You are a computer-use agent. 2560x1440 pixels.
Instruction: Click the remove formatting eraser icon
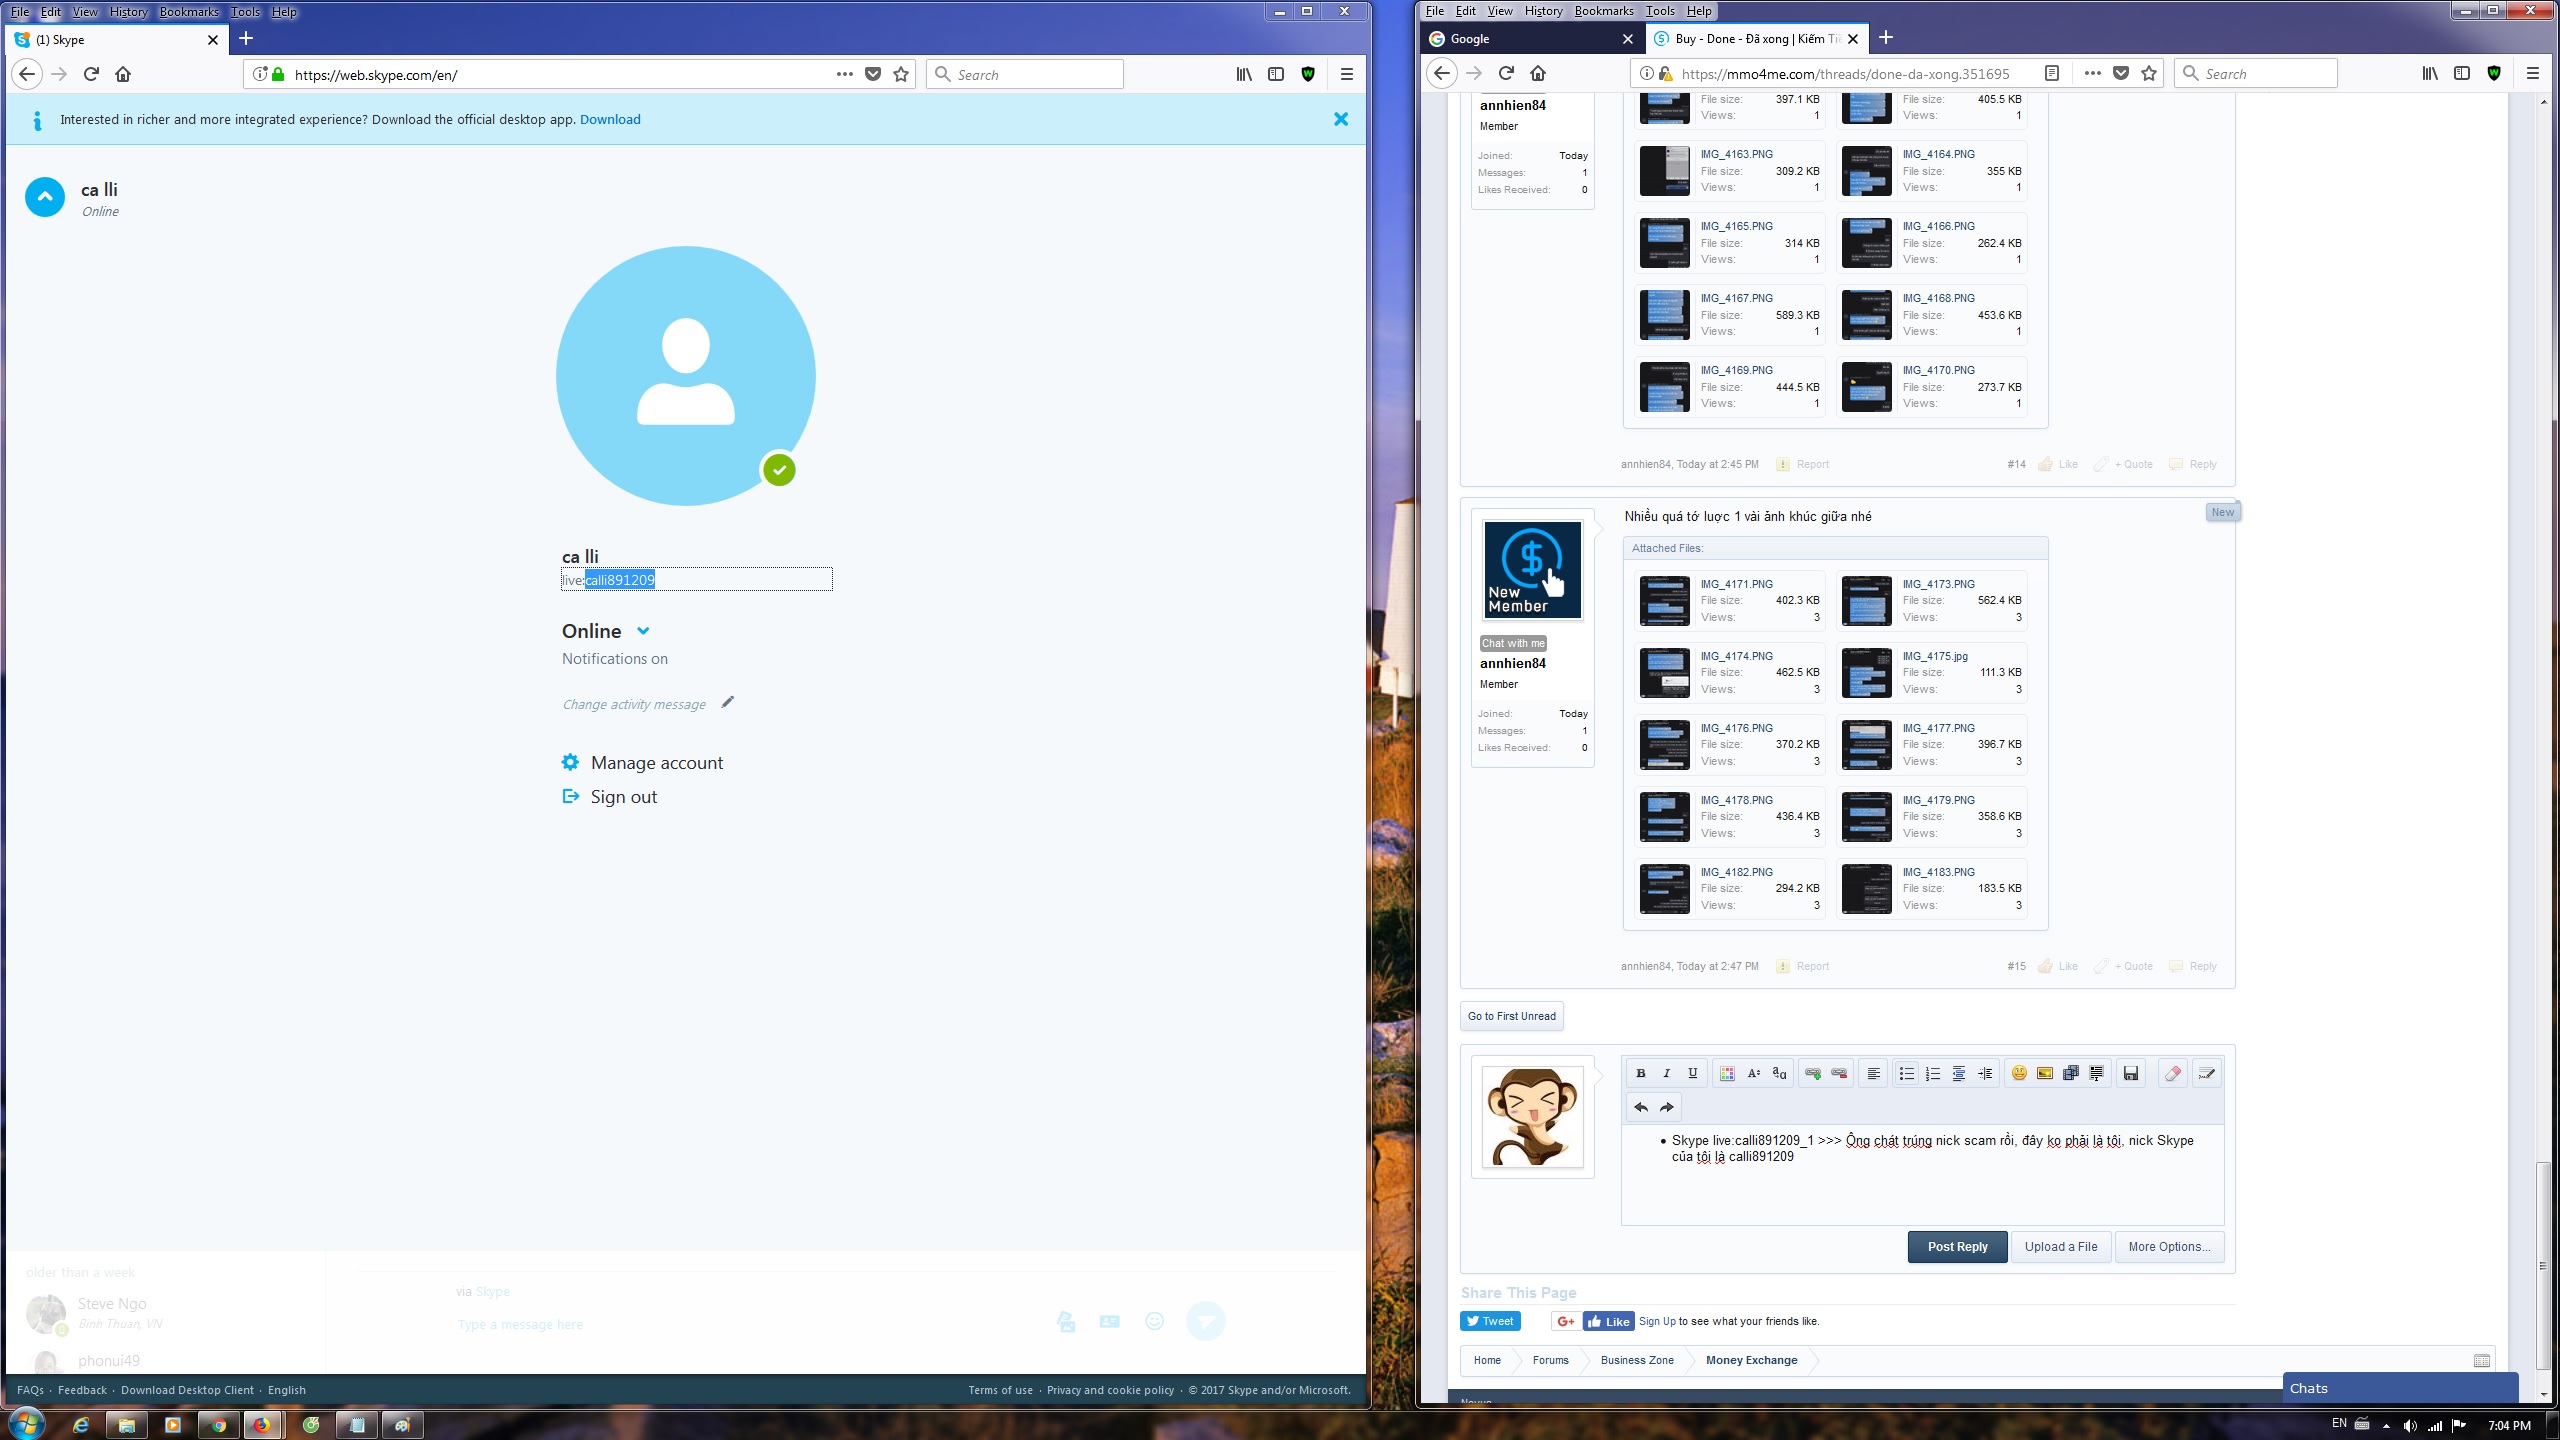(x=2172, y=1073)
